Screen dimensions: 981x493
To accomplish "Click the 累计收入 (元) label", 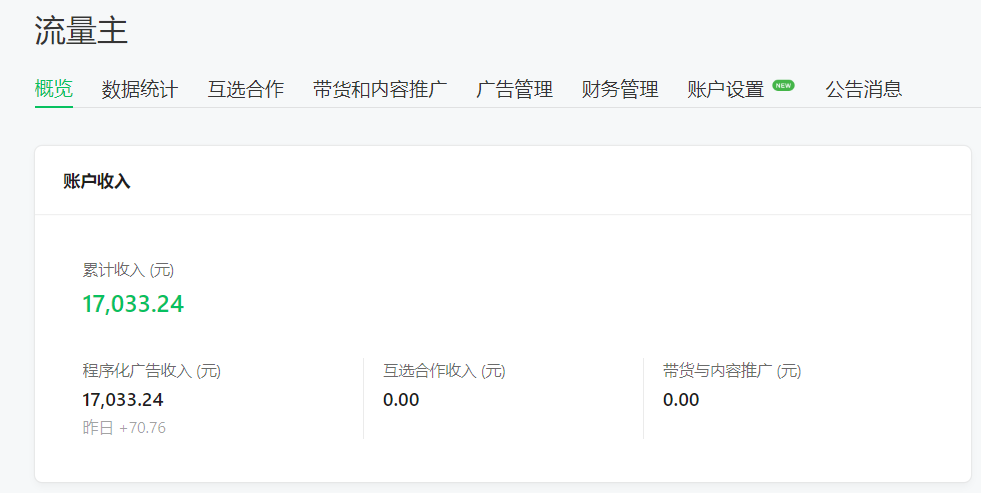I will pos(128,270).
